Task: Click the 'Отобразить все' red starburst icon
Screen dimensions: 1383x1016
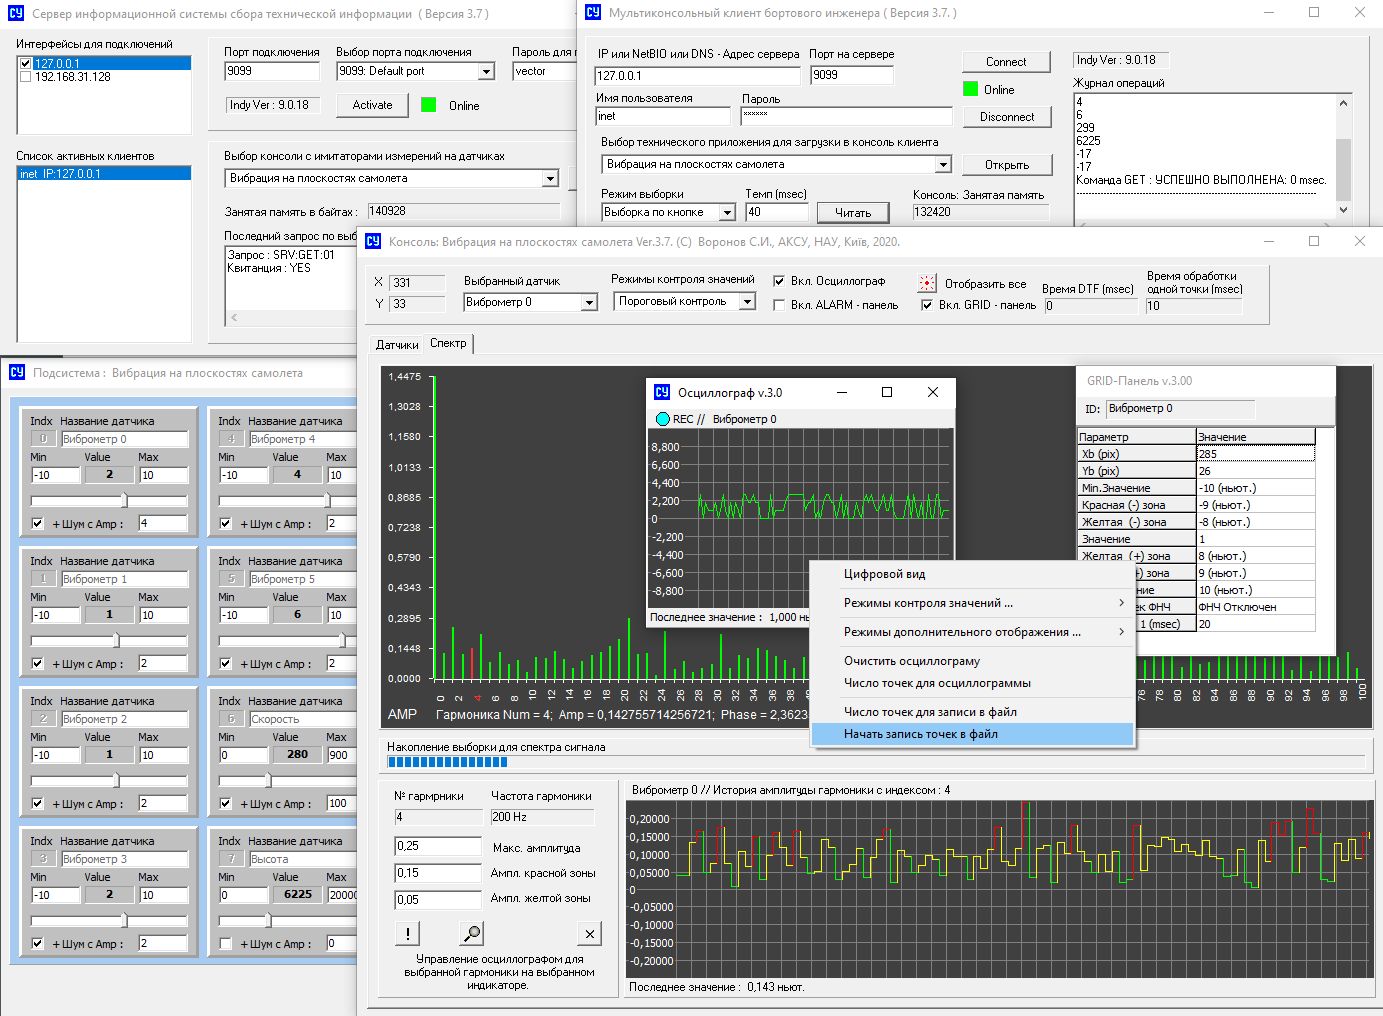Action: [x=928, y=283]
